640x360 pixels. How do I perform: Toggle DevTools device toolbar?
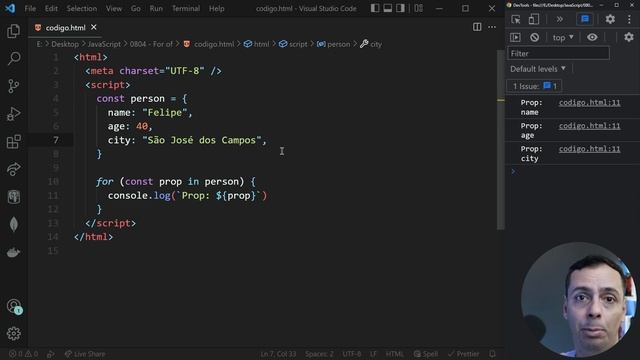[534, 19]
